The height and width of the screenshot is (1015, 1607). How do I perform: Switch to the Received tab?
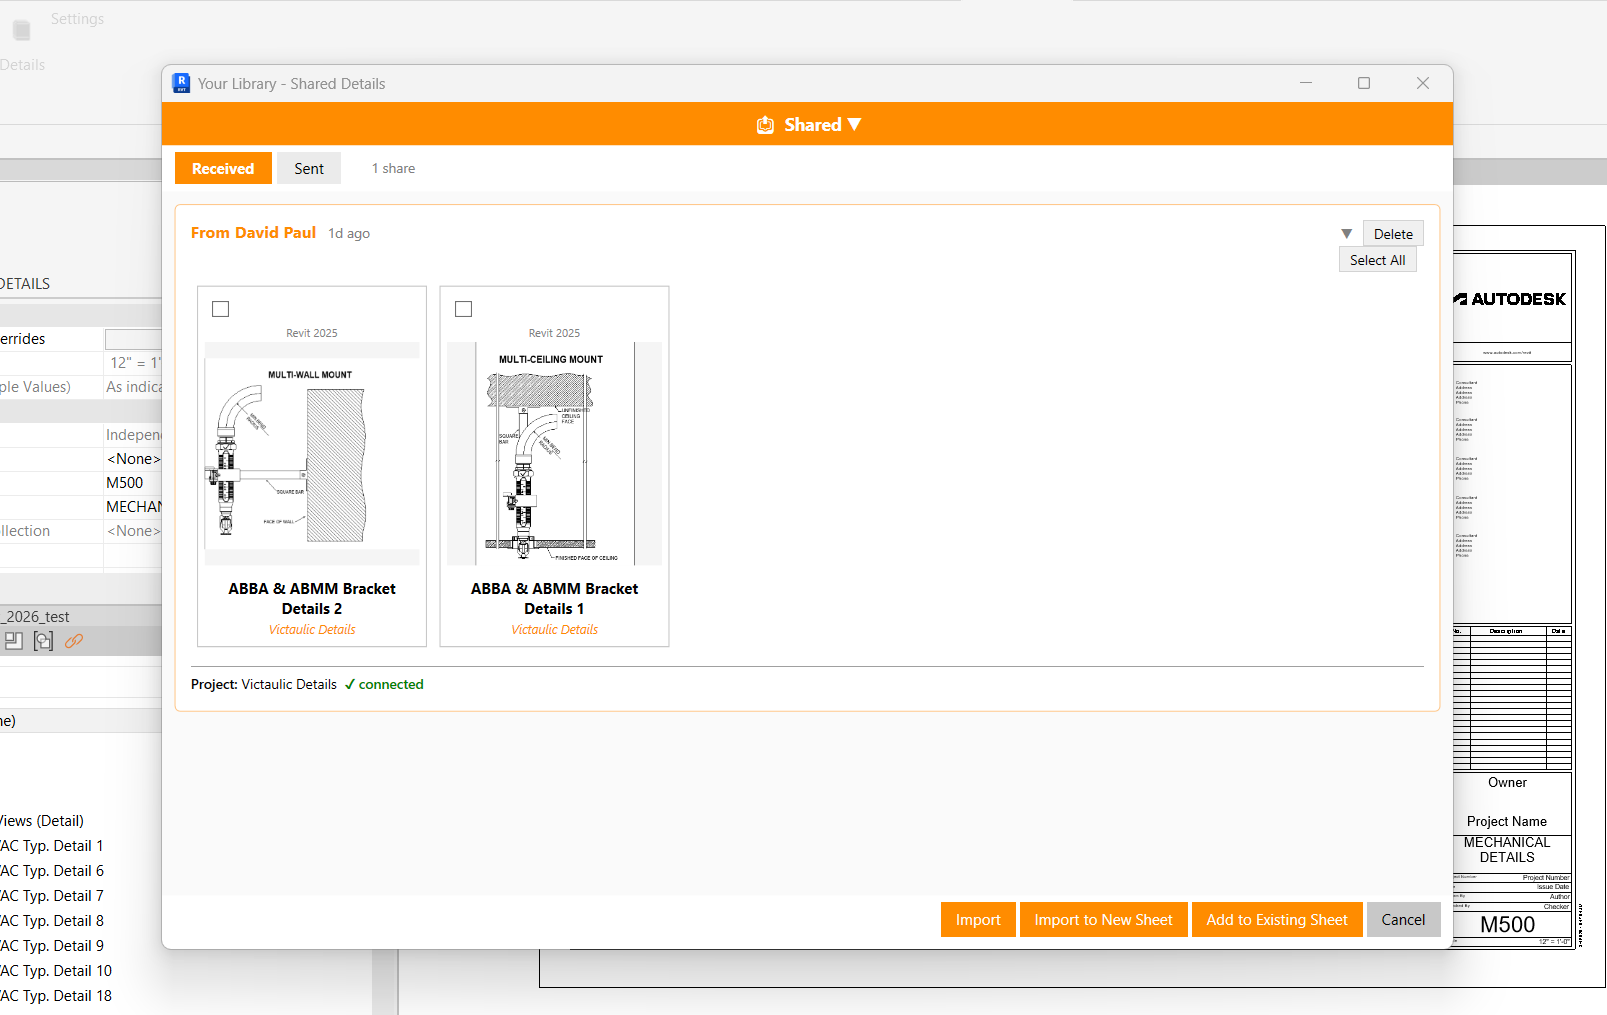point(223,168)
